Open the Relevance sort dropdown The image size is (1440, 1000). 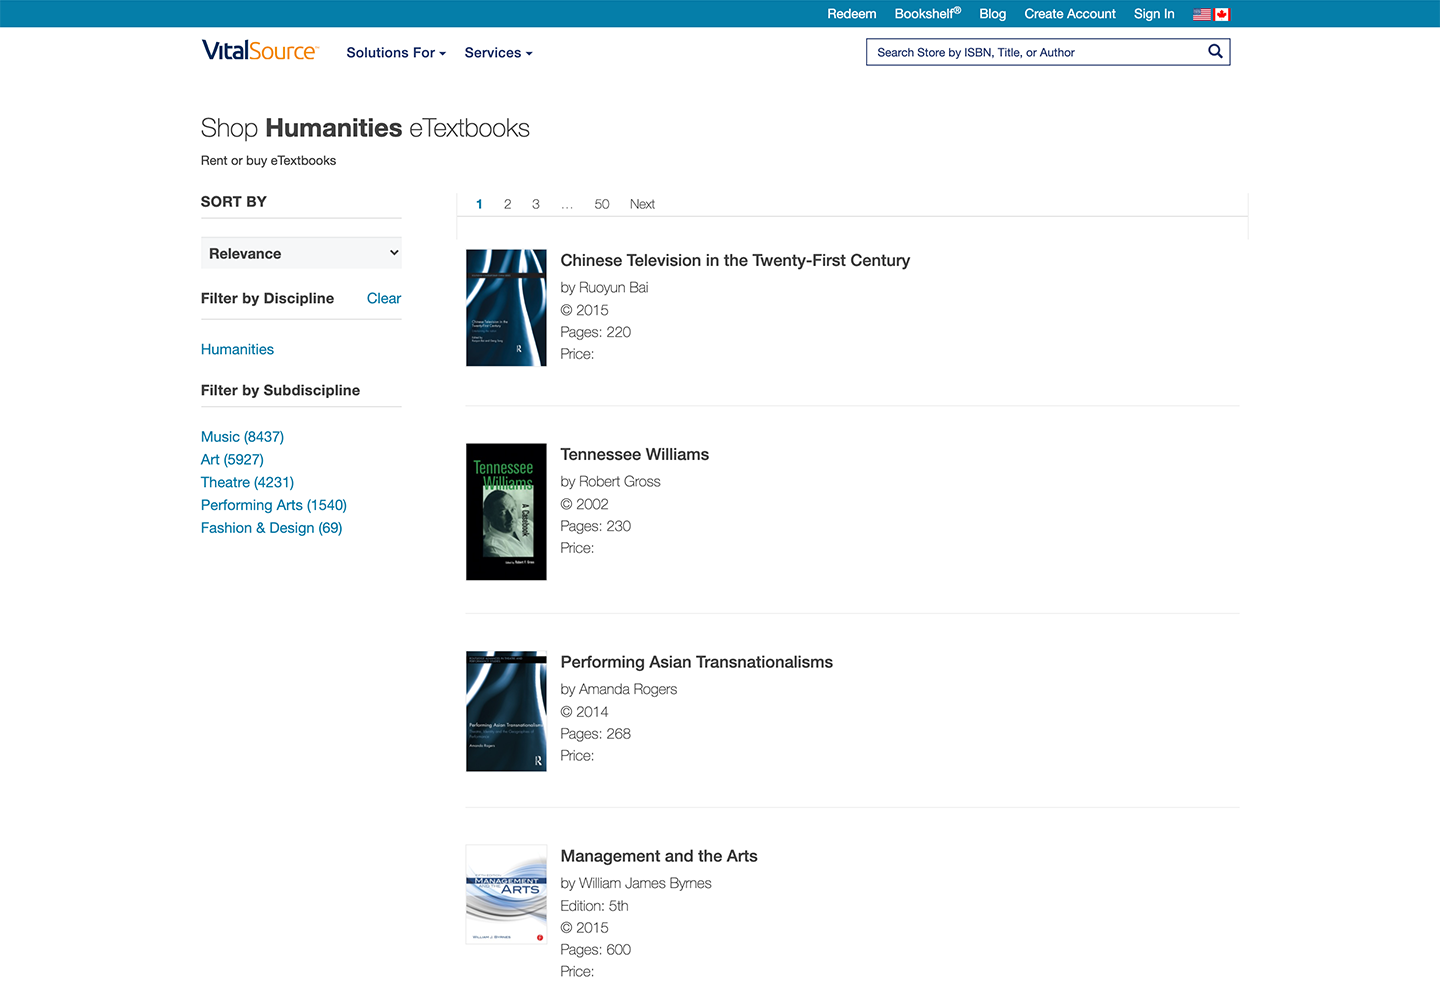coord(301,253)
